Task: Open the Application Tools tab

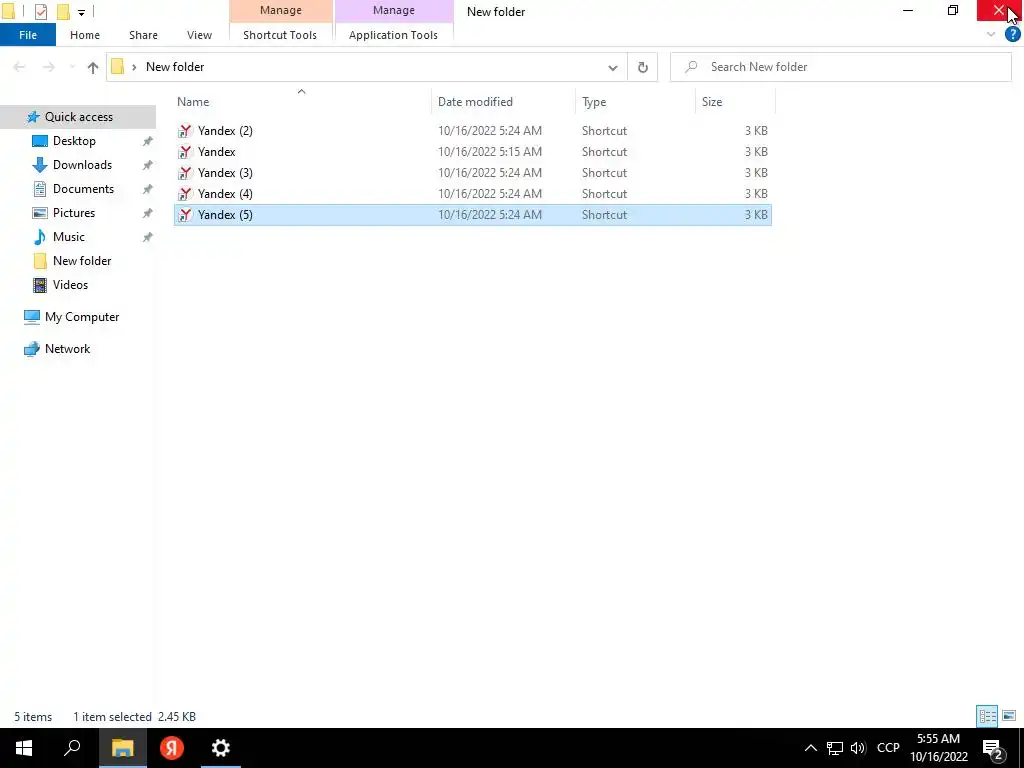Action: pos(393,35)
